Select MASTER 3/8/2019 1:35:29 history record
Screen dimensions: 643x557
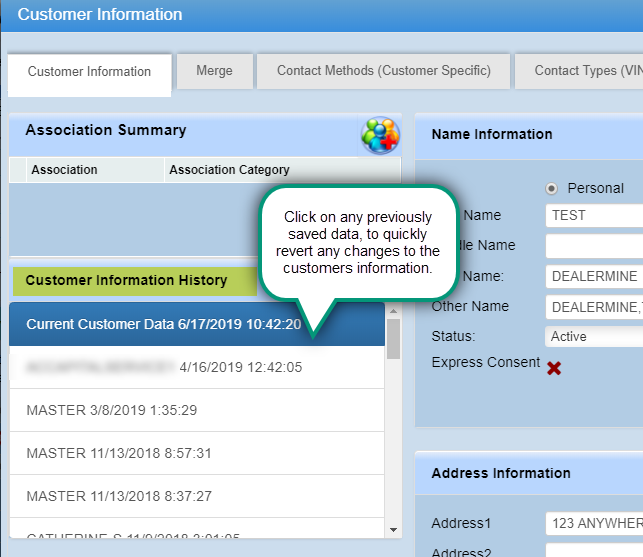click(x=112, y=410)
